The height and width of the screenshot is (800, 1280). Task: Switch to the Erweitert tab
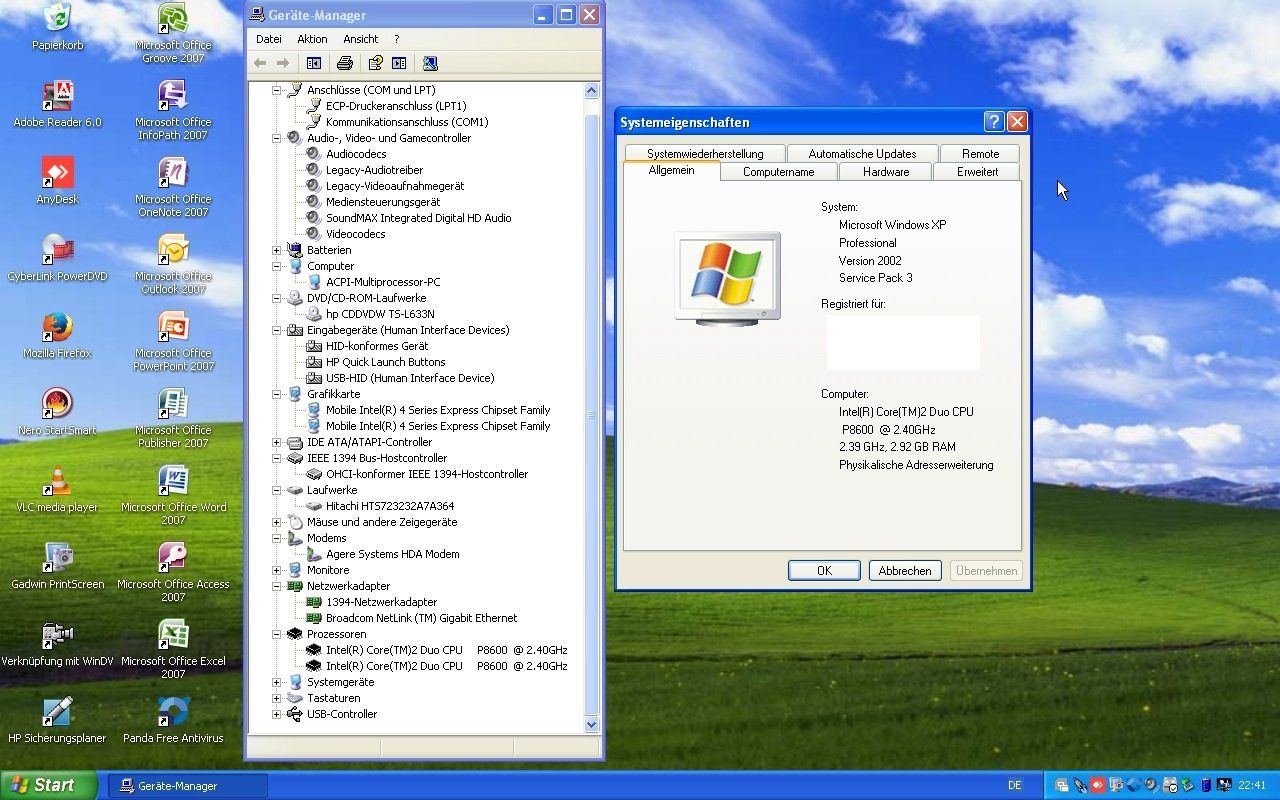point(977,172)
